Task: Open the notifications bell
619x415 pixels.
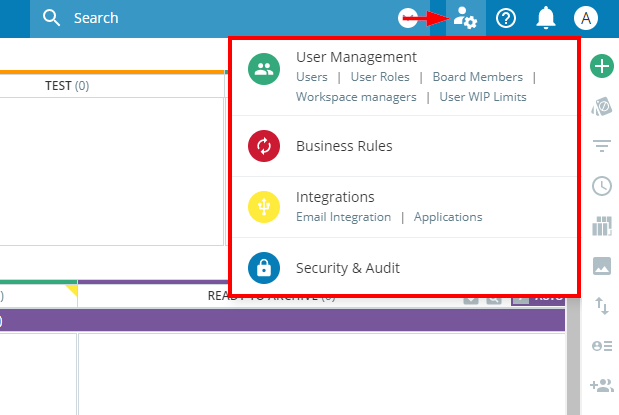Action: pyautogui.click(x=546, y=18)
